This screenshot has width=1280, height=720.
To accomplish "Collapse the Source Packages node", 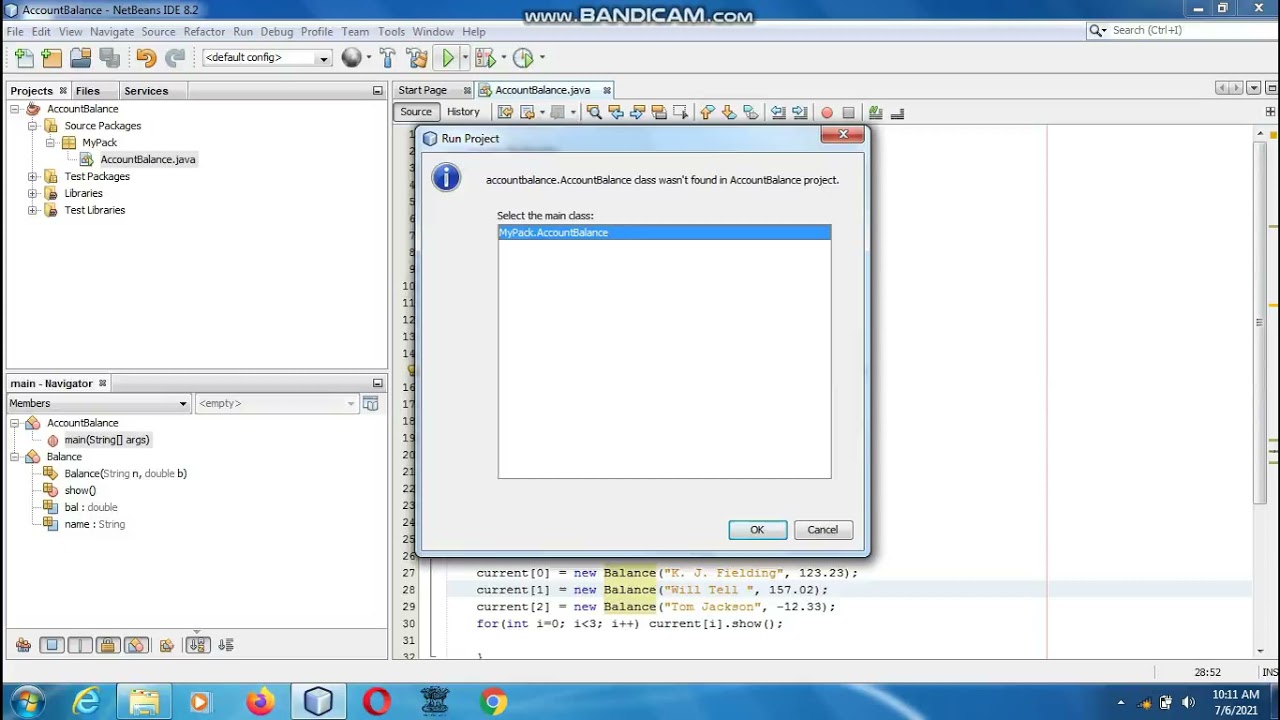I will 32,126.
